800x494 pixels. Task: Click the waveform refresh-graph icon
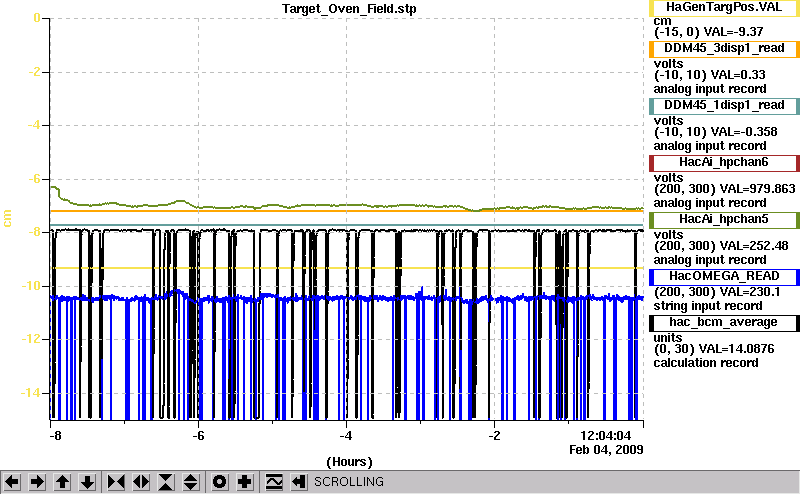pyautogui.click(x=274, y=482)
